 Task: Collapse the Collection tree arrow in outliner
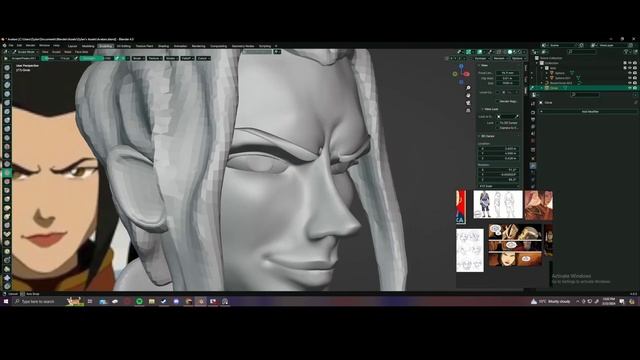click(x=537, y=63)
